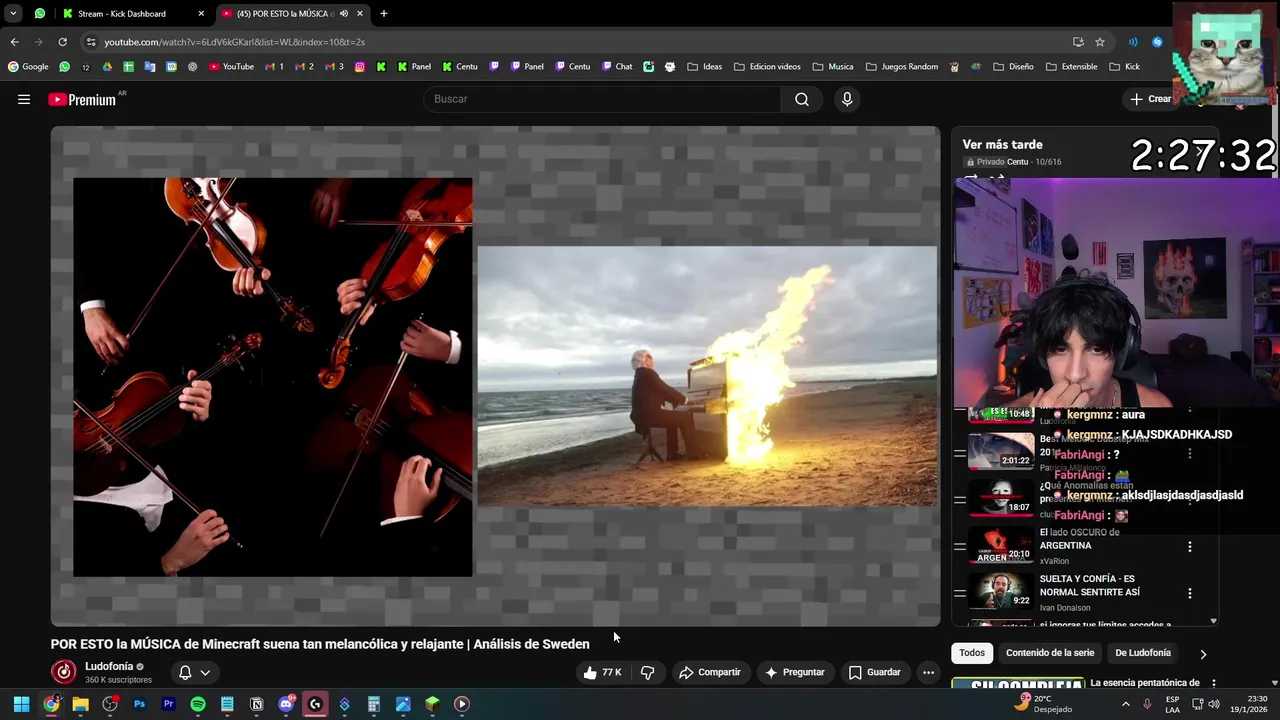Screen dimensions: 1280x720
Task: Open the Diseño bookmark folder
Action: click(x=1013, y=67)
